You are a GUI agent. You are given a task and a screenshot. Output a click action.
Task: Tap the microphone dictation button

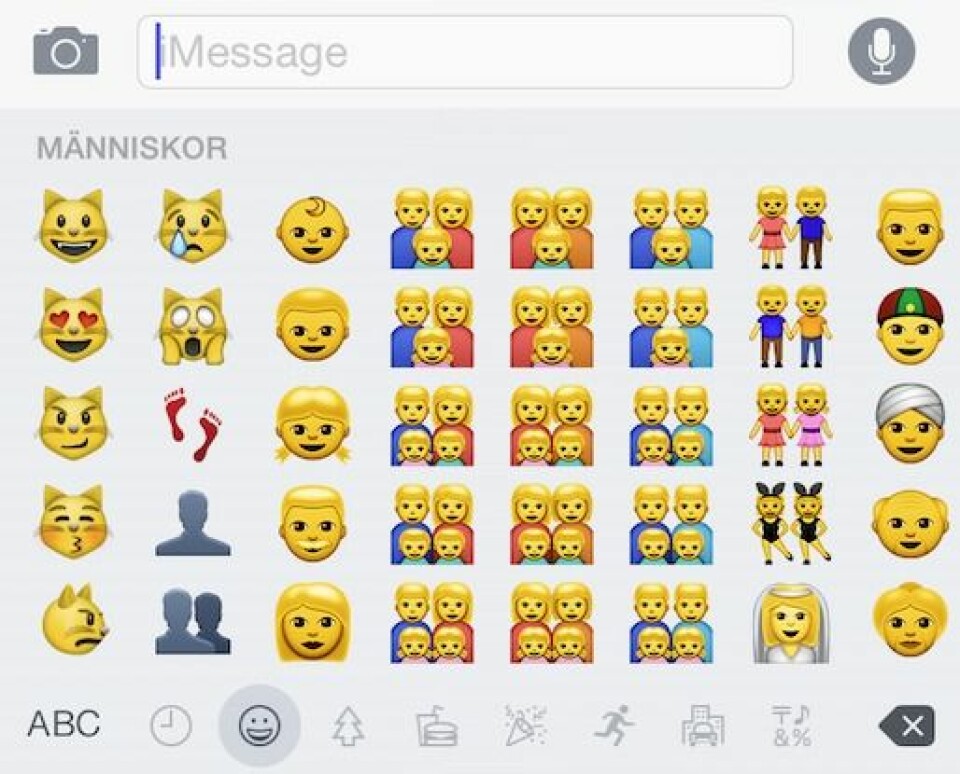coord(882,51)
